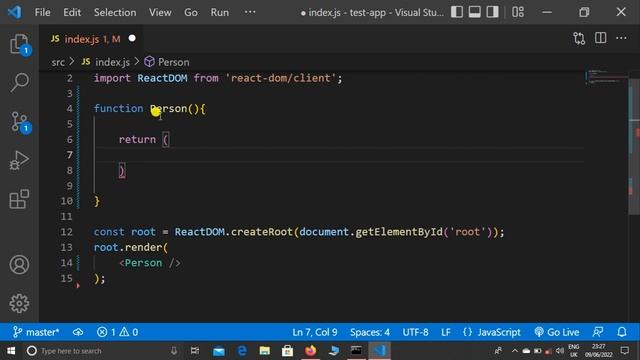Open the Extensions view
Screen dimensions: 640x360
coord(19,199)
